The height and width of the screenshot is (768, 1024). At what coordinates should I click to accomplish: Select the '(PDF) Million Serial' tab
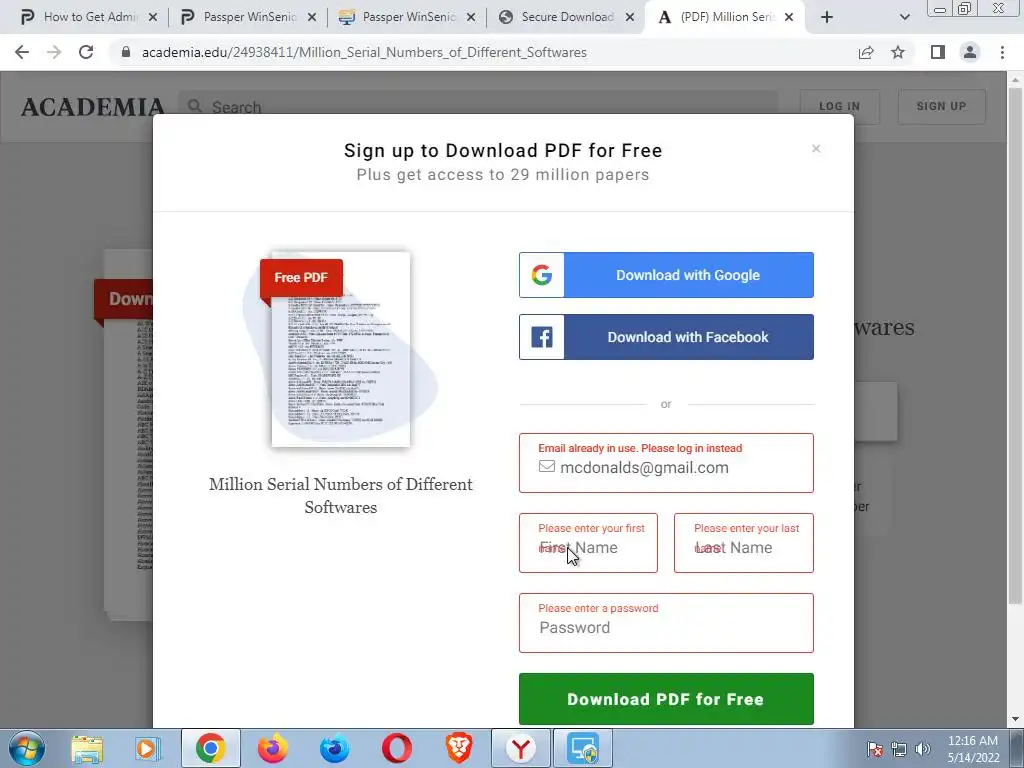(x=726, y=18)
